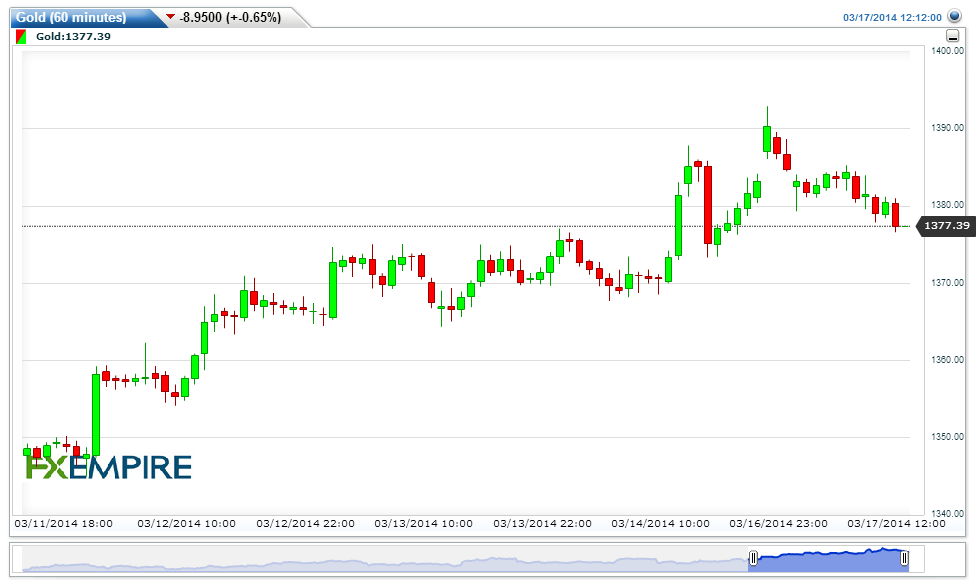Click the 1350.00 price axis label

[x=947, y=437]
